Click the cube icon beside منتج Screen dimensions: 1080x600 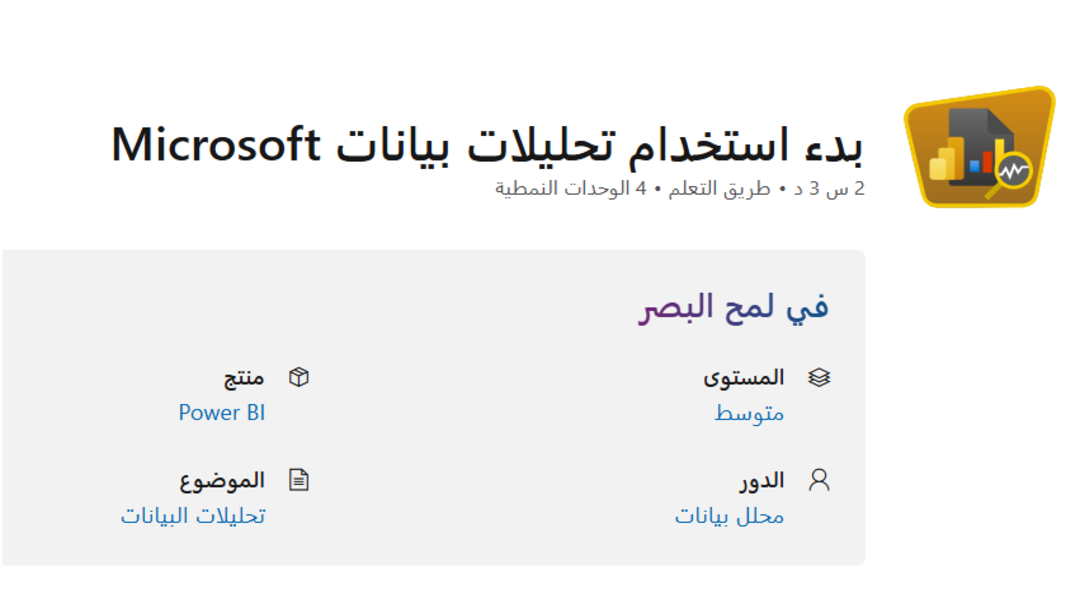(298, 377)
